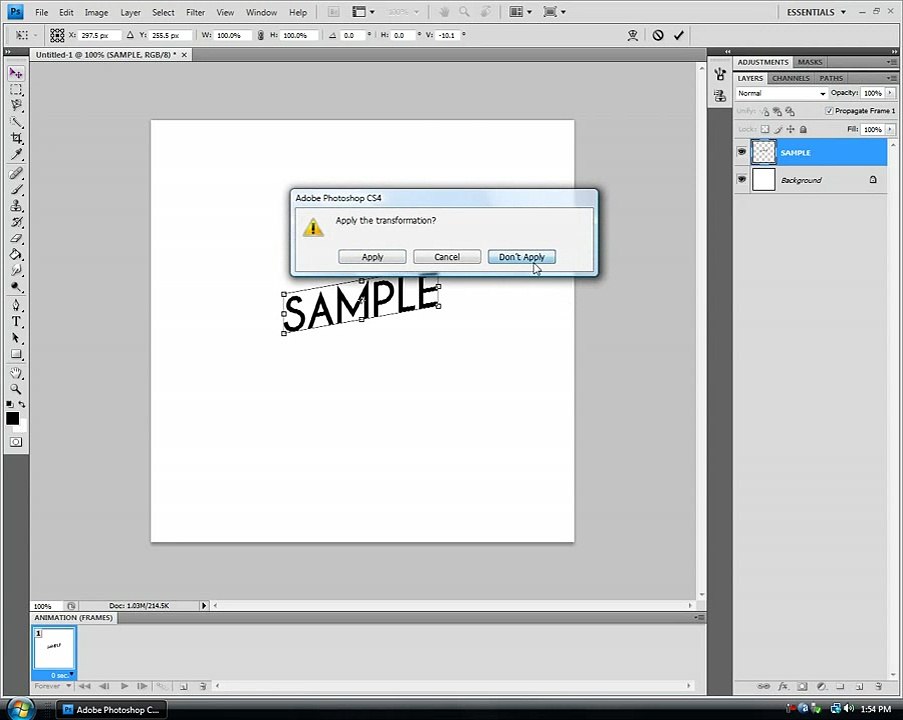Image resolution: width=903 pixels, height=720 pixels.
Task: Toggle lock position icon
Action: 790,130
